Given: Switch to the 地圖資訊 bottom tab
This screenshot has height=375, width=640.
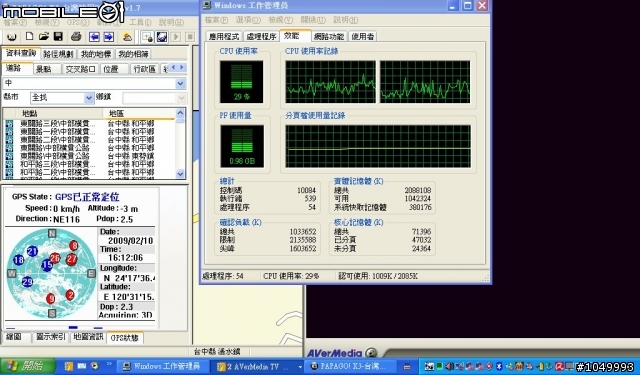Looking at the screenshot, I should 88,337.
